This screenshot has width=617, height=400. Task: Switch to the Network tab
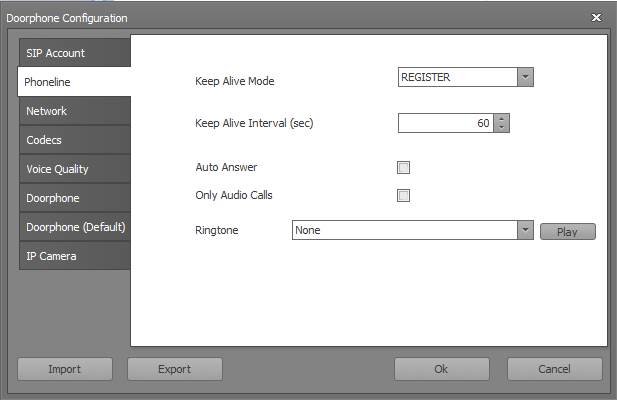coord(75,111)
